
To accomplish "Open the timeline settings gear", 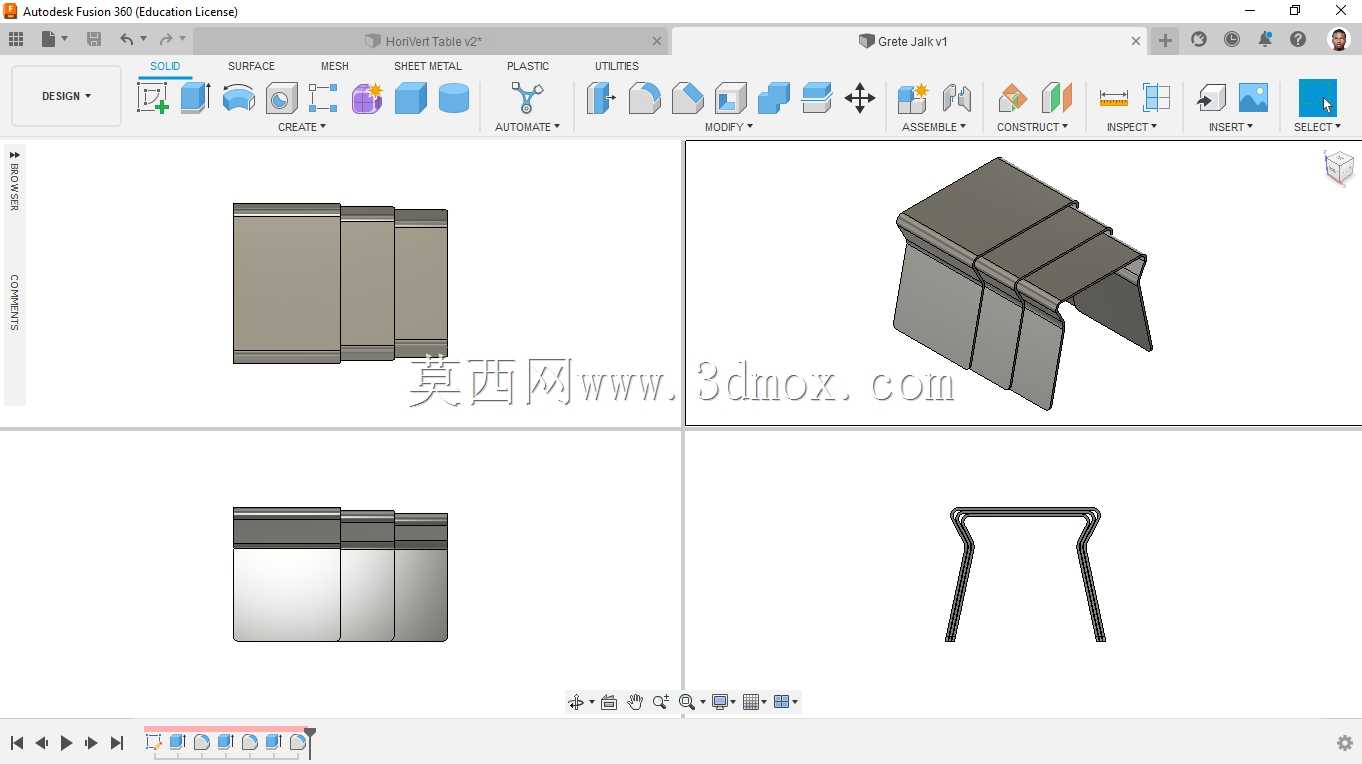I will pyautogui.click(x=1345, y=743).
